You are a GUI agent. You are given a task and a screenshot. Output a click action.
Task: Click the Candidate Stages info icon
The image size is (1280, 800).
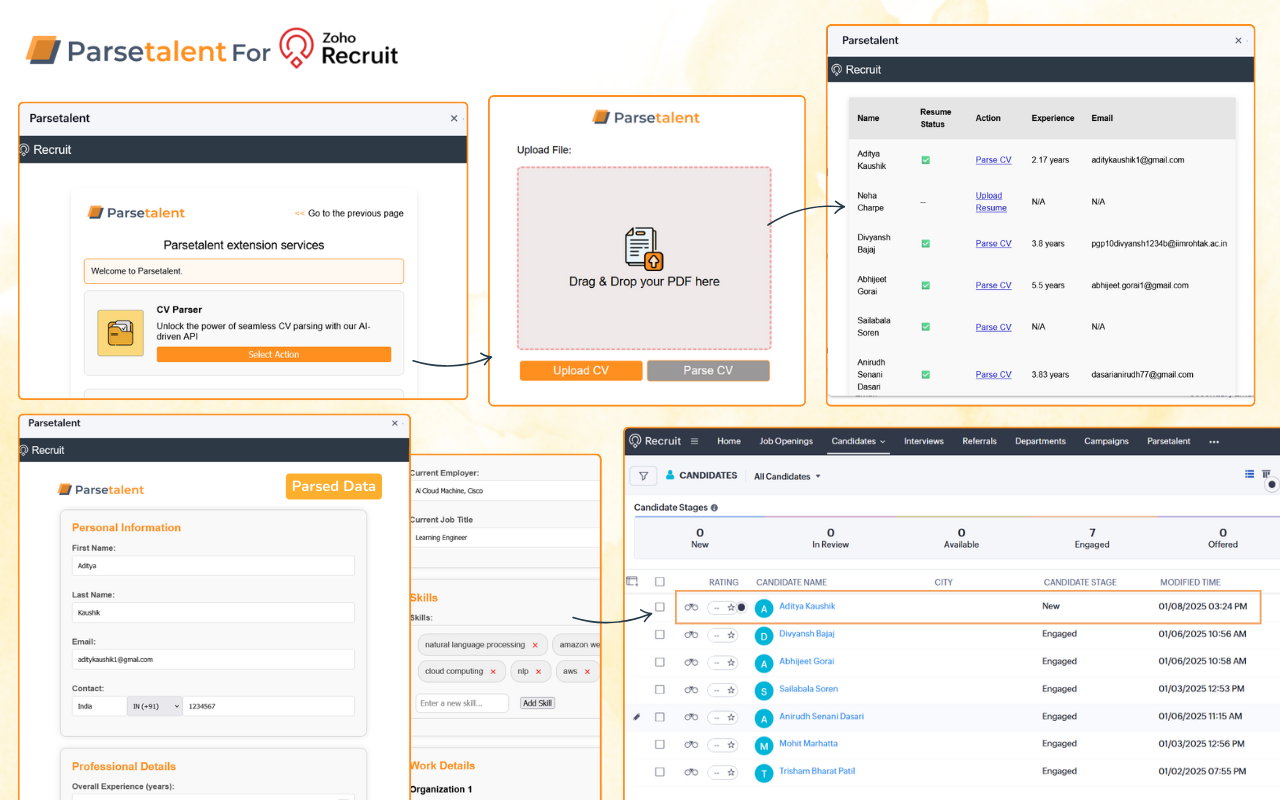coord(714,507)
